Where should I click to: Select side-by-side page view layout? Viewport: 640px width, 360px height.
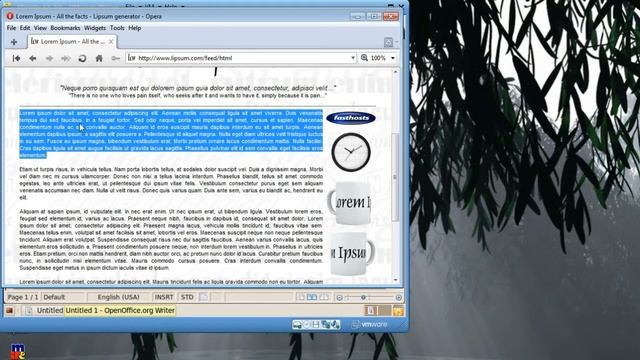click(x=312, y=298)
